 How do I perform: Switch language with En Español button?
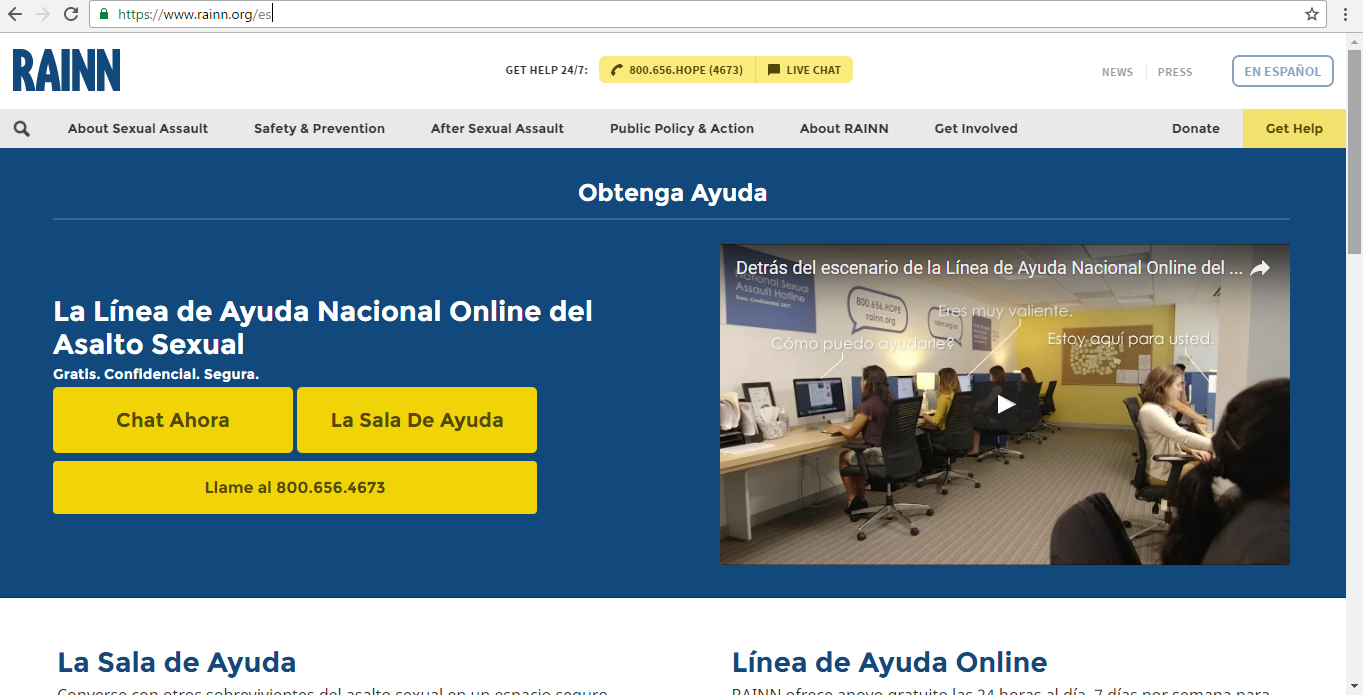(x=1282, y=71)
